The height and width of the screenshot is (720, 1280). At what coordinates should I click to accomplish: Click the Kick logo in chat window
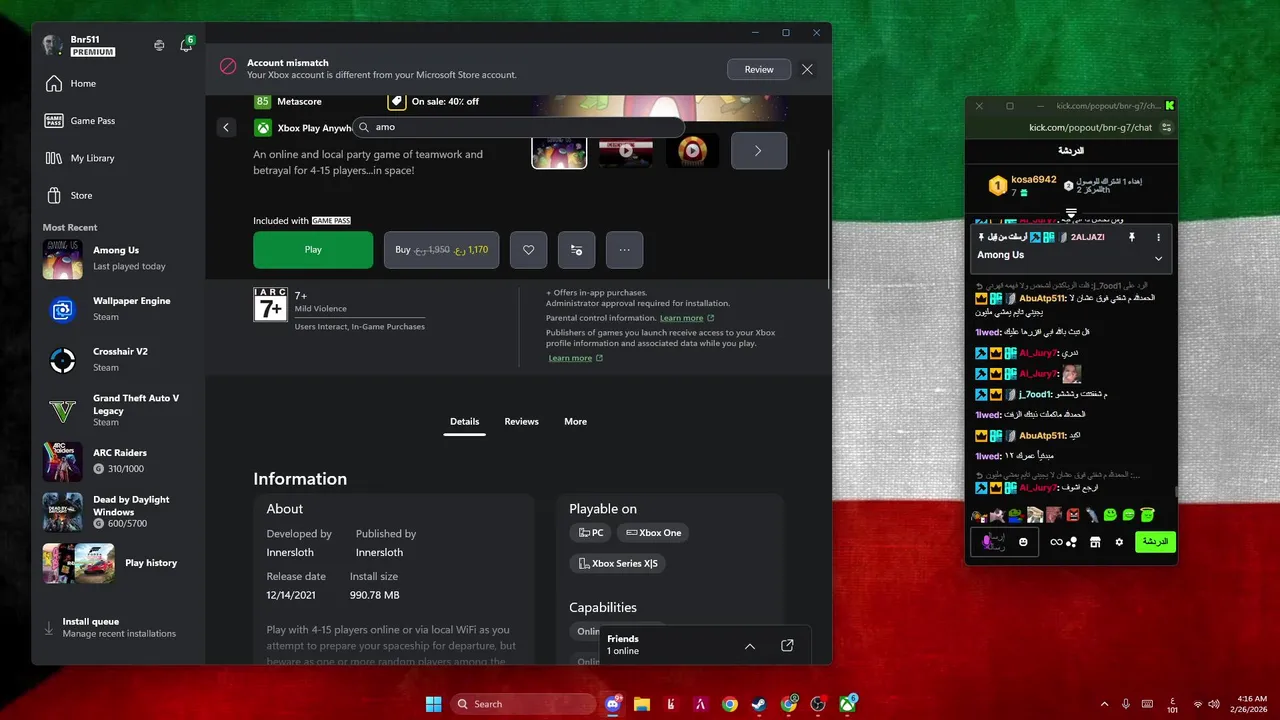1169,105
